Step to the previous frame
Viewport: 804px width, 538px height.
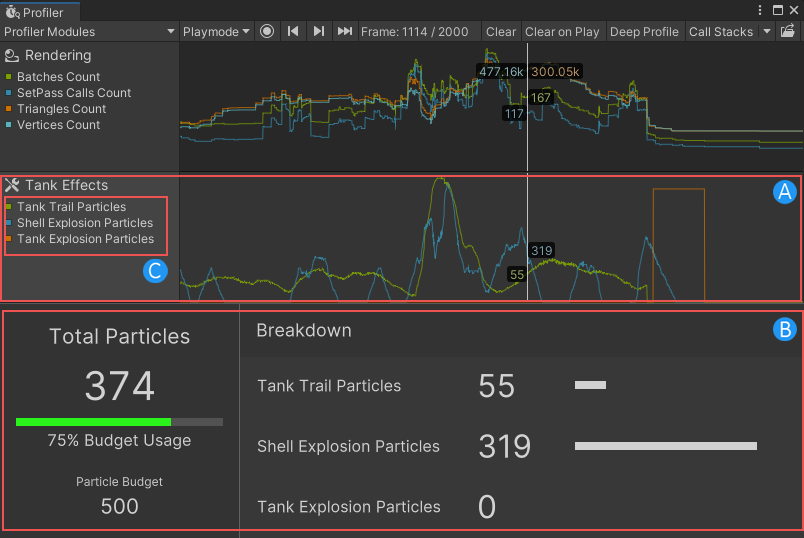point(293,32)
